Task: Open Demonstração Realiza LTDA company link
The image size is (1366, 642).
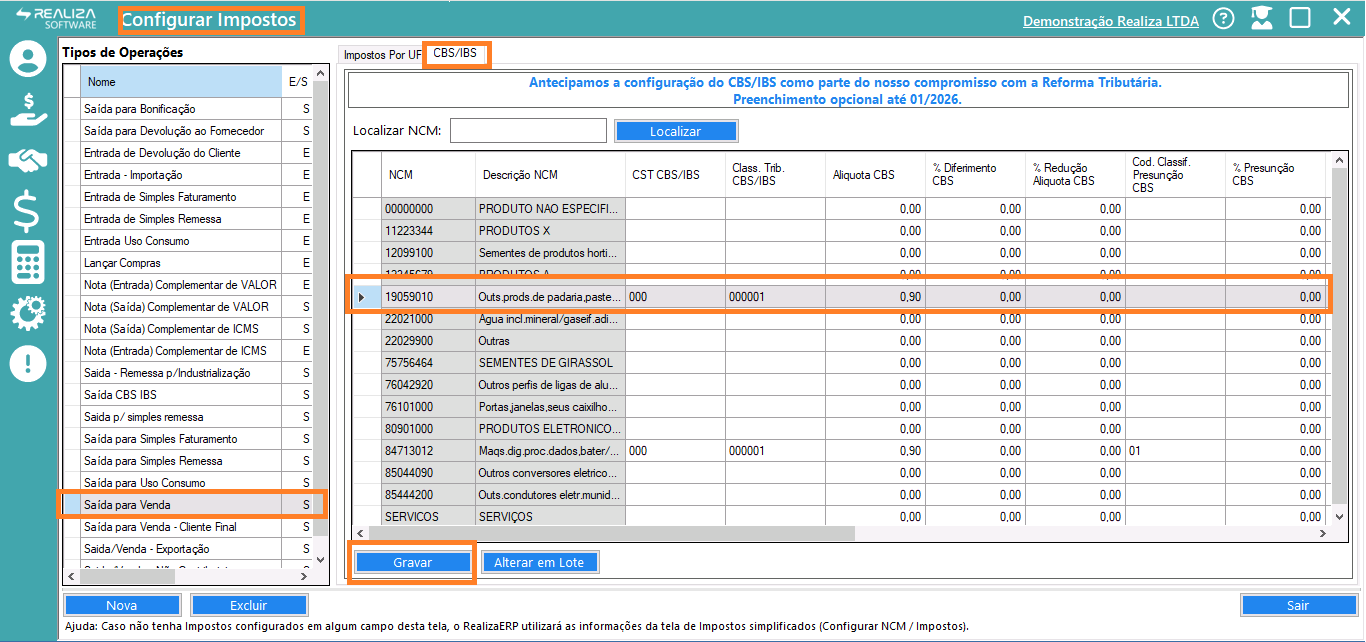Action: coord(1110,20)
